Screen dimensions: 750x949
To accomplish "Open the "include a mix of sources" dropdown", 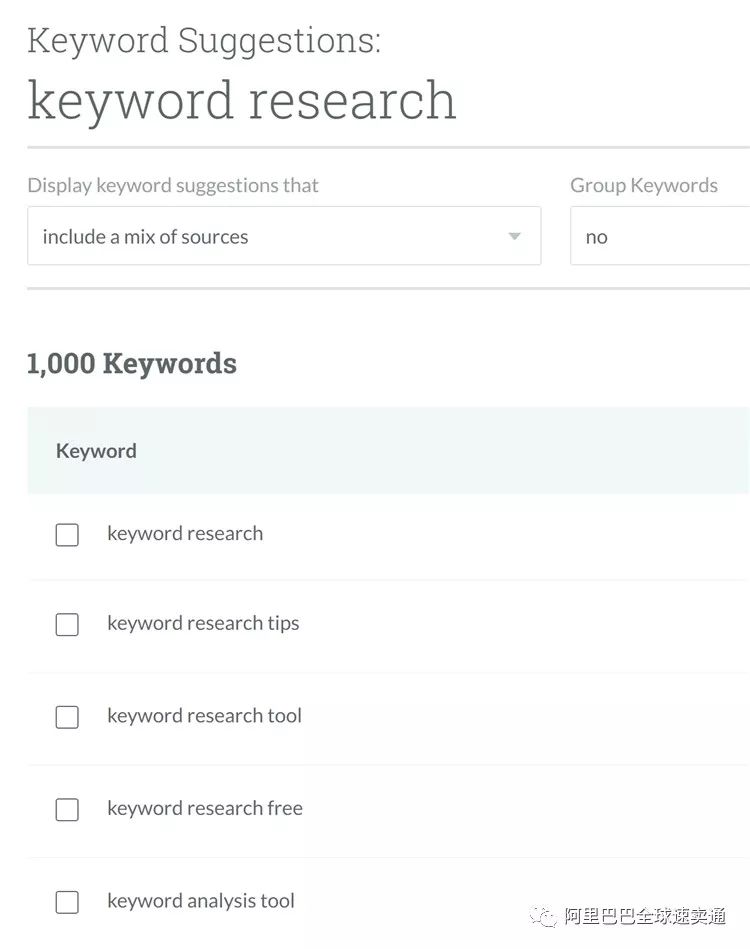I will [x=283, y=237].
